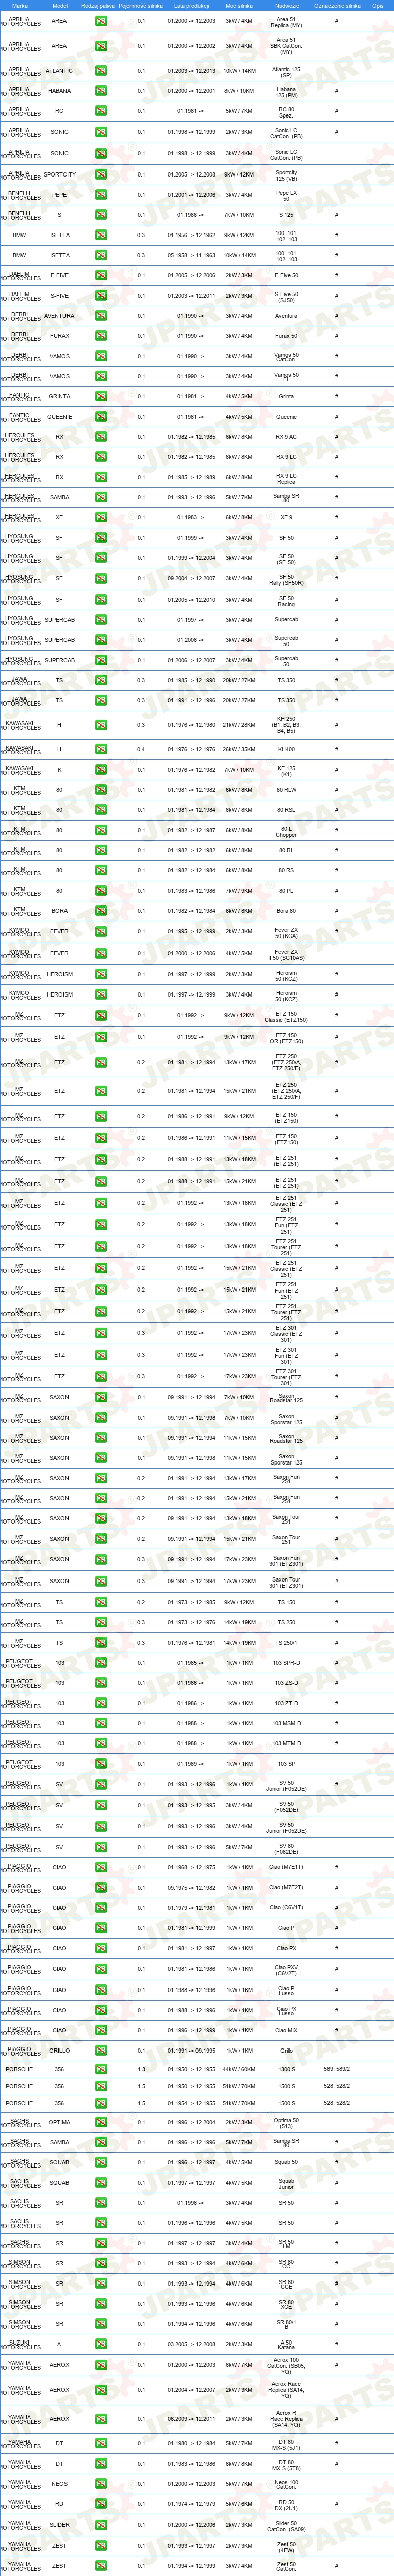Select the 'Neos 100 CatCon.' body cell
The width and height of the screenshot is (394, 2576).
(x=286, y=2484)
